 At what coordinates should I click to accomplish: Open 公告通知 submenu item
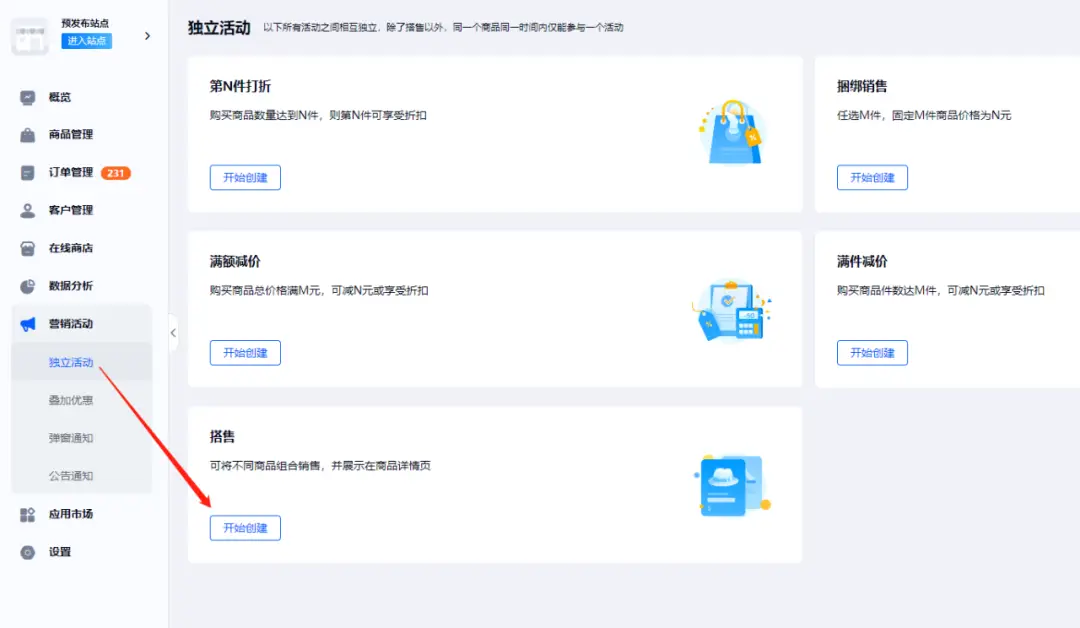coord(71,476)
